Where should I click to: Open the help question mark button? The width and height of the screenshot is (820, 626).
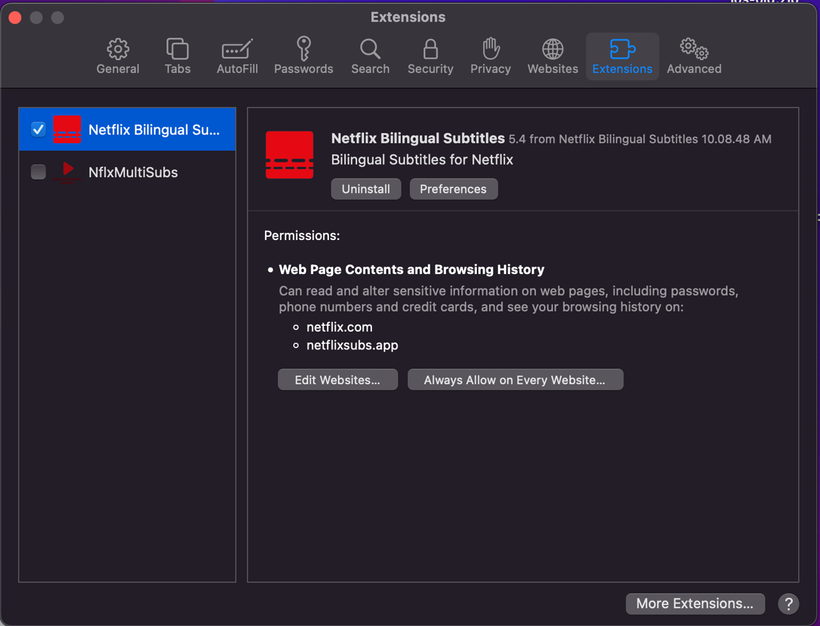click(x=788, y=604)
